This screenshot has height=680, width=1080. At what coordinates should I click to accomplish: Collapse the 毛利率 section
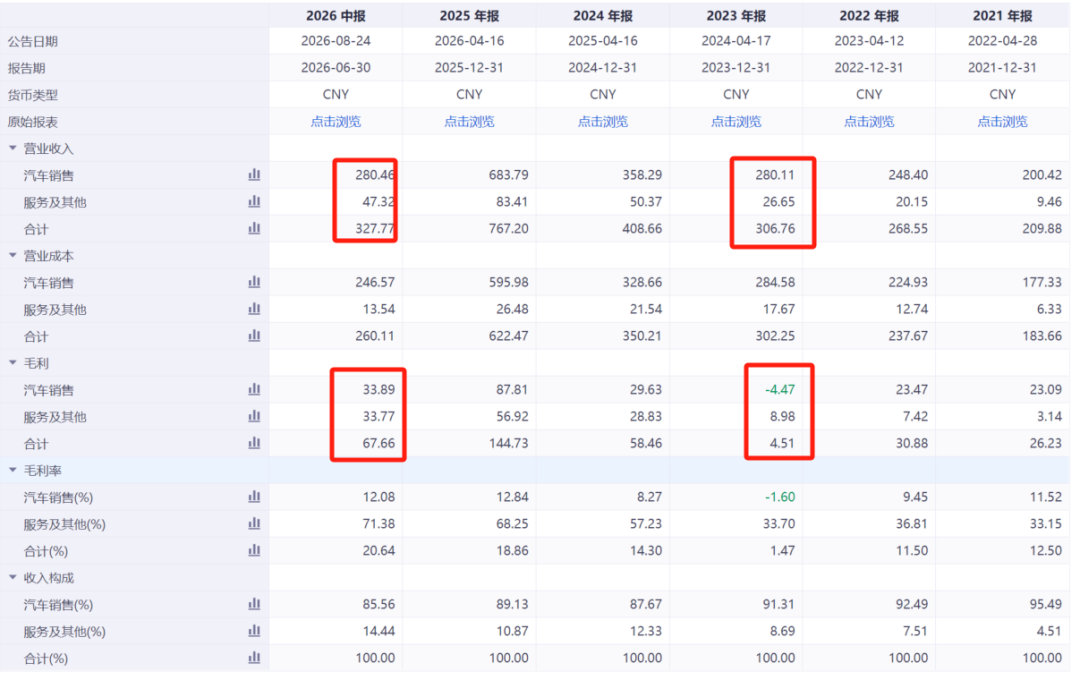click(12, 470)
